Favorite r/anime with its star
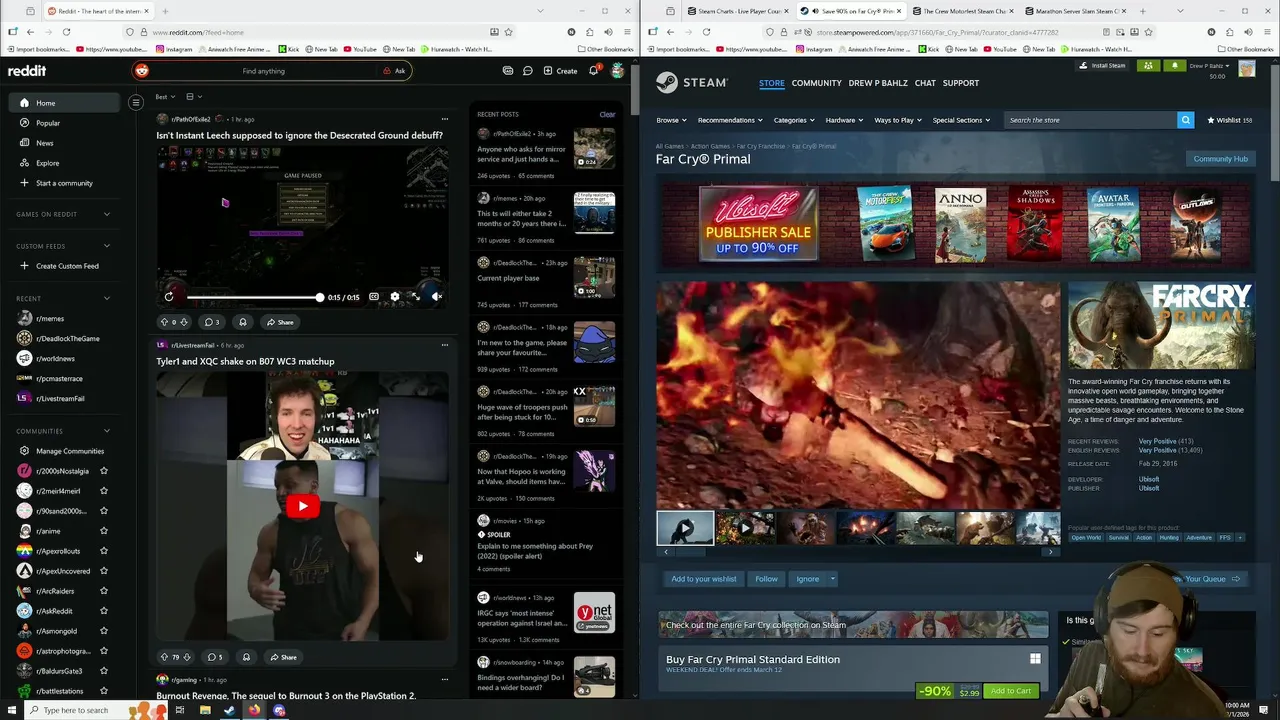 pyautogui.click(x=103, y=531)
